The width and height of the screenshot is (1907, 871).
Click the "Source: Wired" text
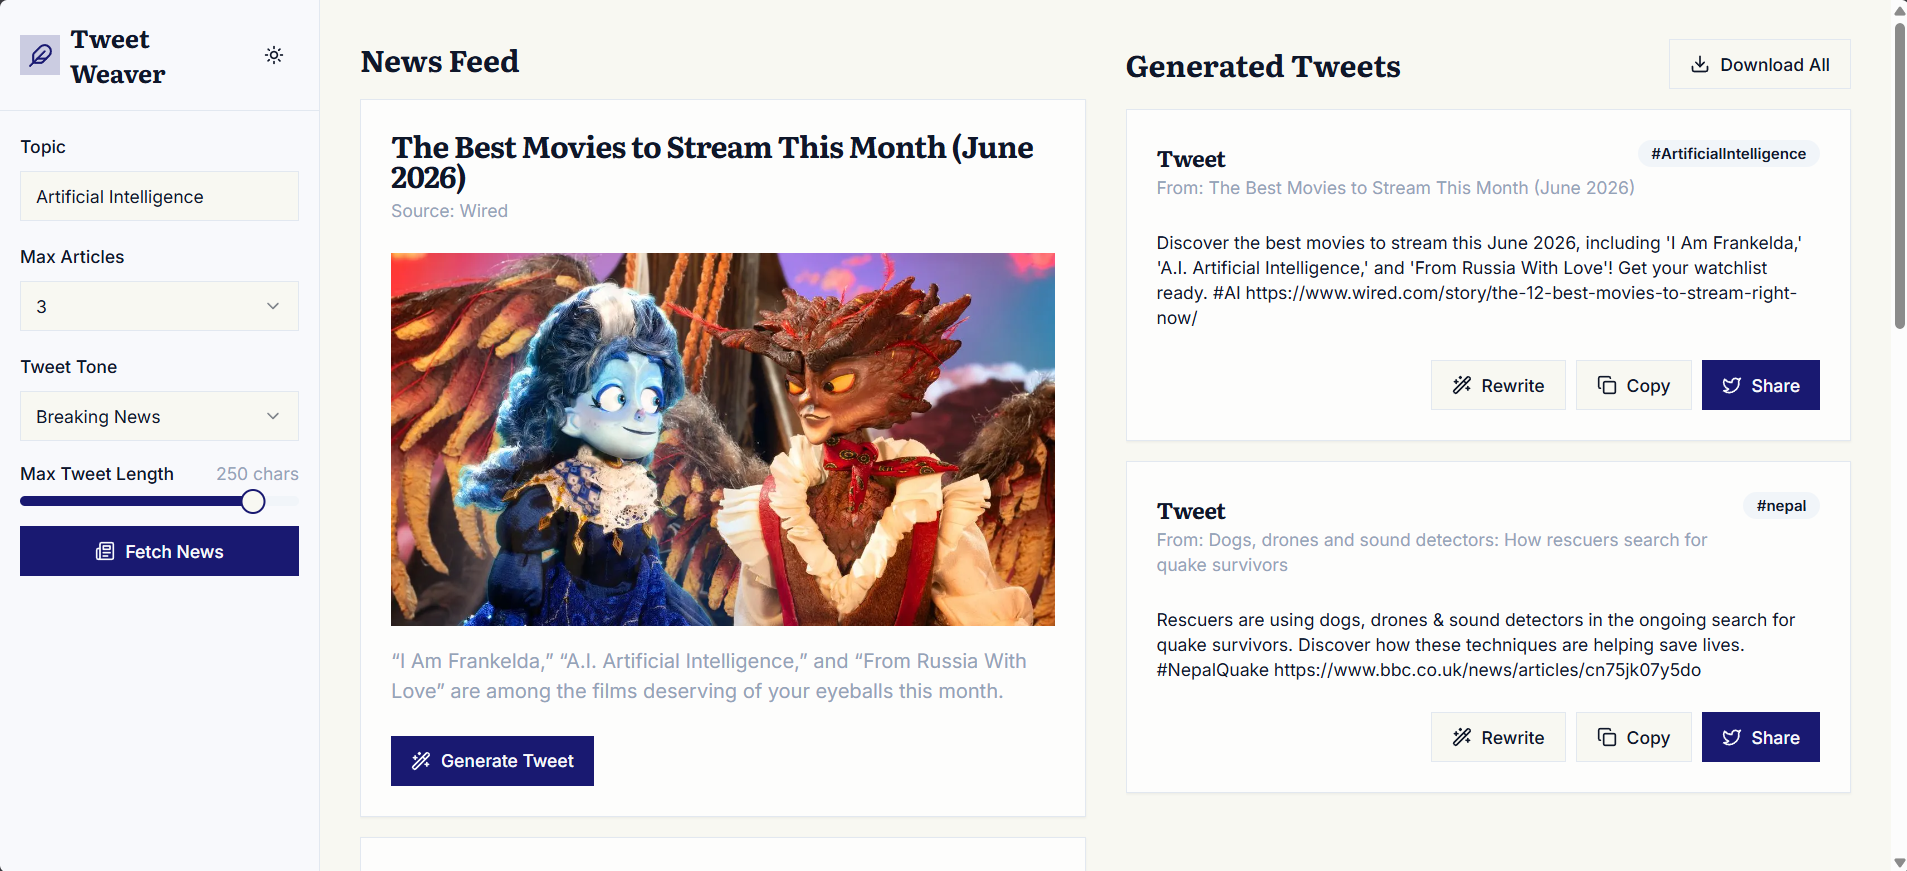pos(449,211)
